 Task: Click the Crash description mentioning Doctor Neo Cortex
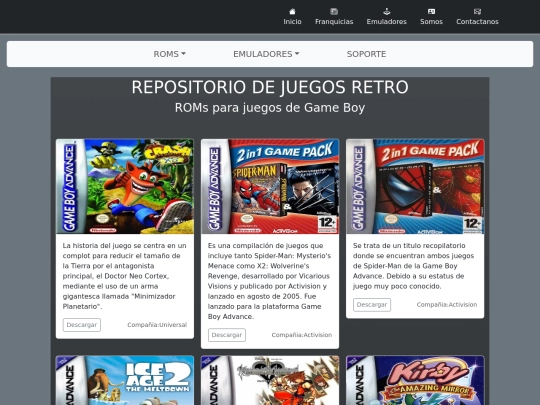click(125, 276)
